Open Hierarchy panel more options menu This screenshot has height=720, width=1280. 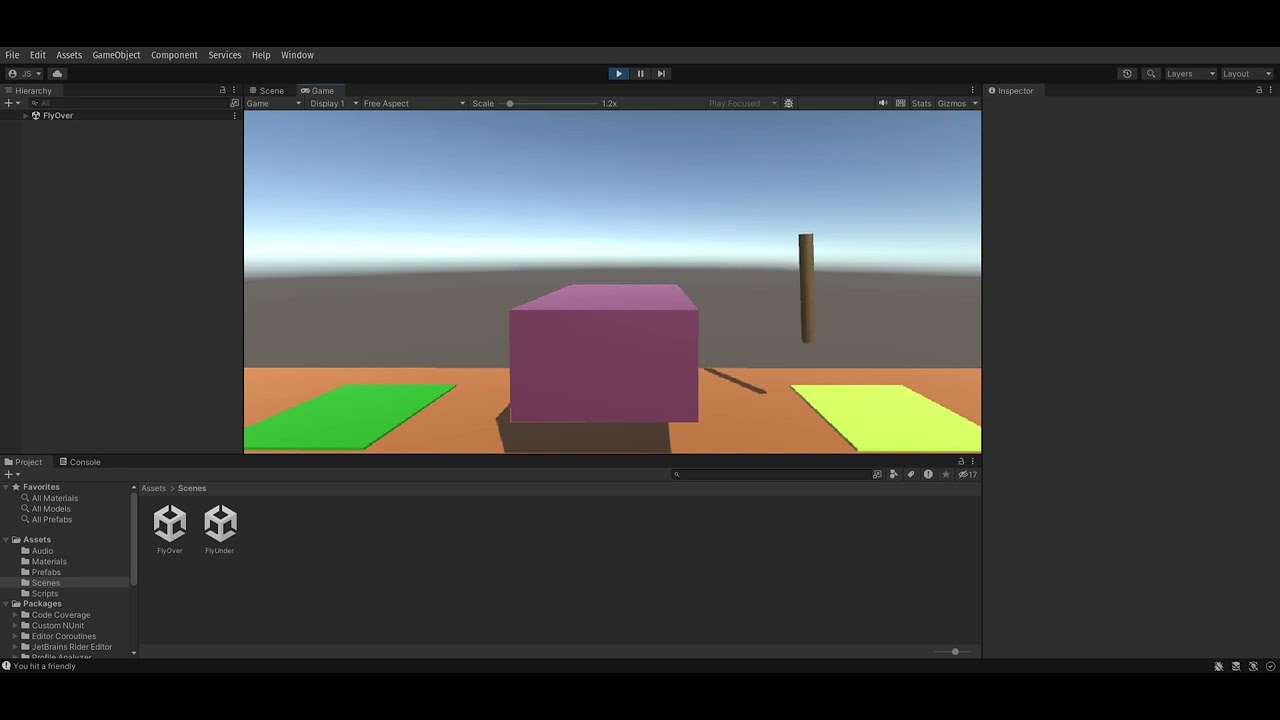click(x=235, y=90)
